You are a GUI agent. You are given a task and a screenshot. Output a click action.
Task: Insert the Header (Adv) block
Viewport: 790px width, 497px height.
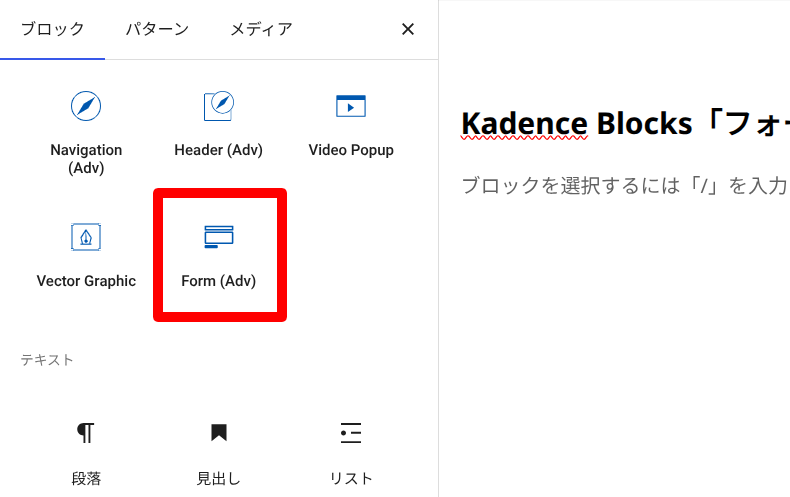coord(219,125)
